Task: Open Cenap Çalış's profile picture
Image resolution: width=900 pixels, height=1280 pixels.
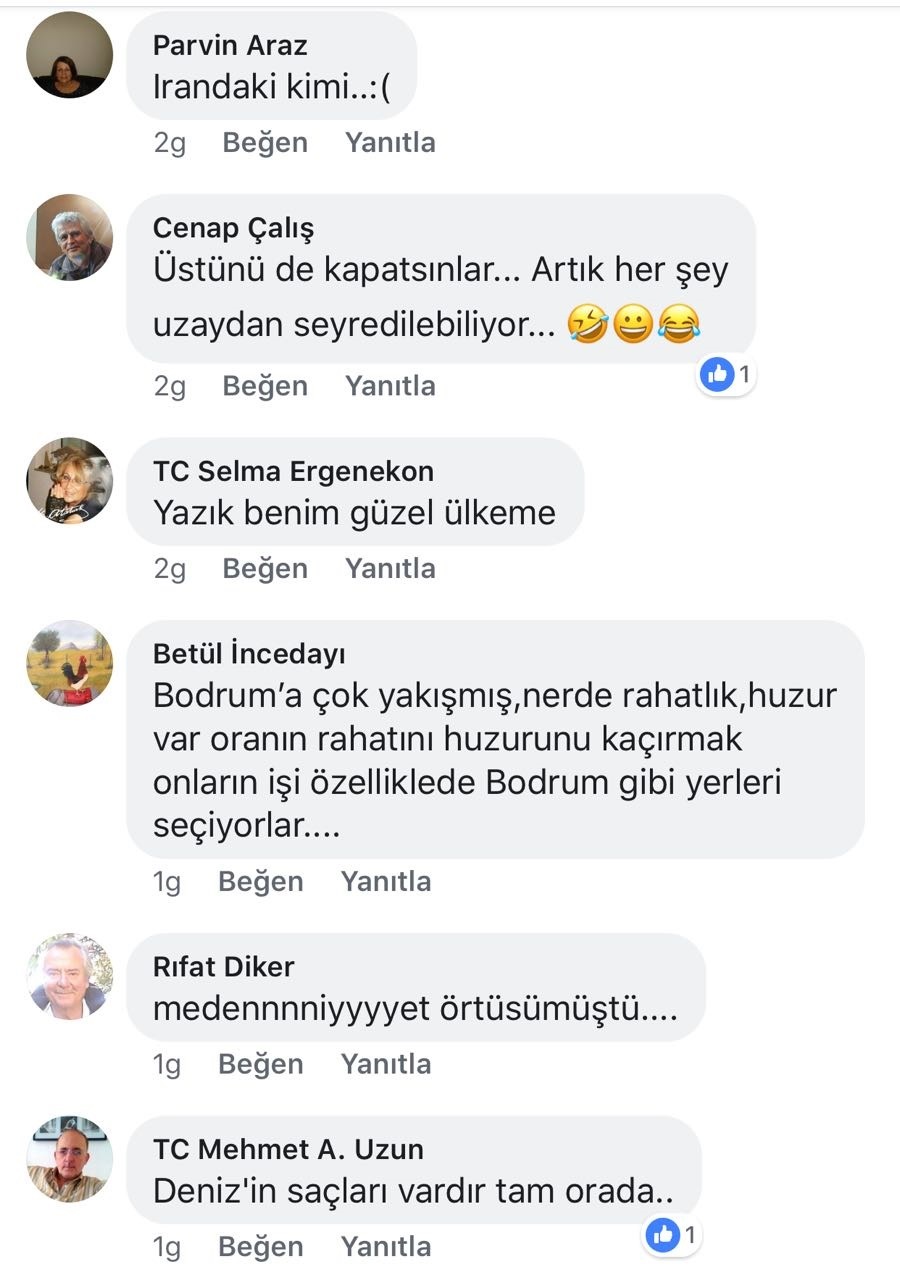Action: [x=69, y=237]
